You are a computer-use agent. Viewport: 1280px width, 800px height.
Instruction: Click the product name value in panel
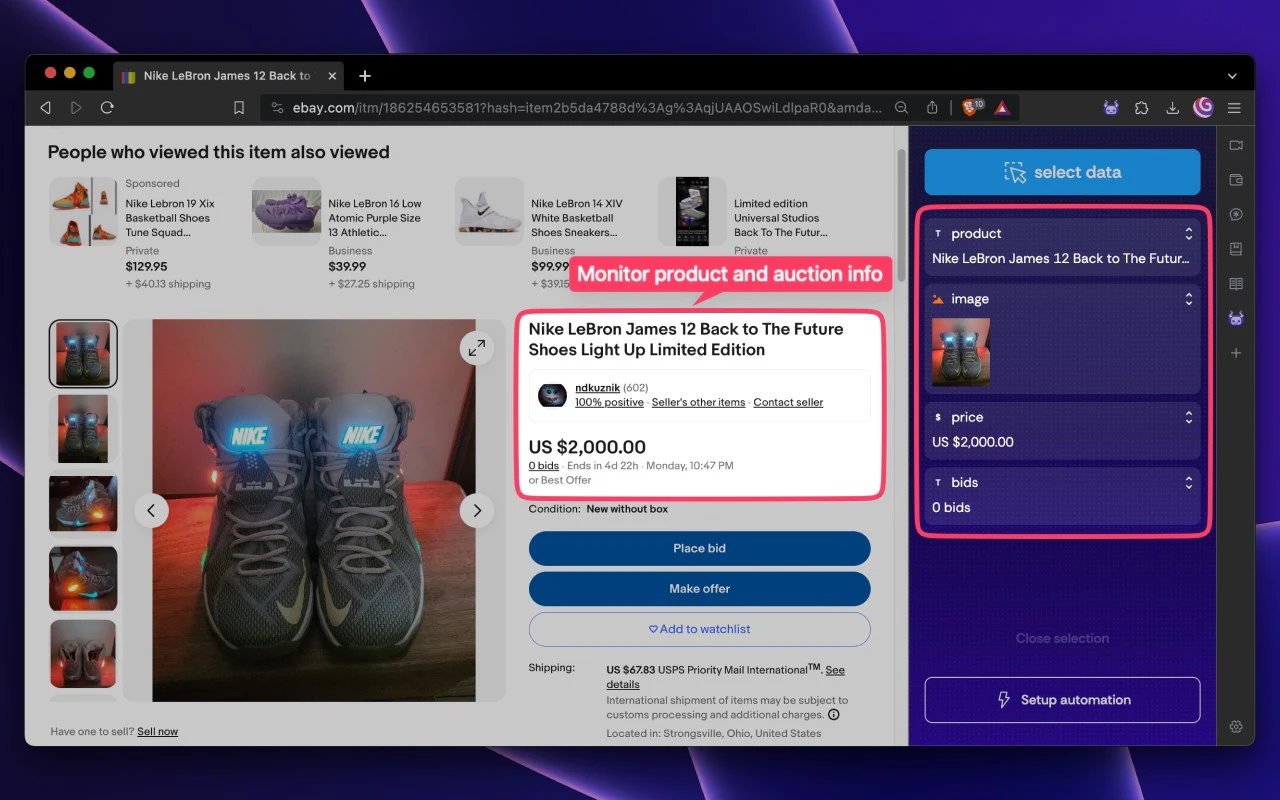(x=1061, y=258)
